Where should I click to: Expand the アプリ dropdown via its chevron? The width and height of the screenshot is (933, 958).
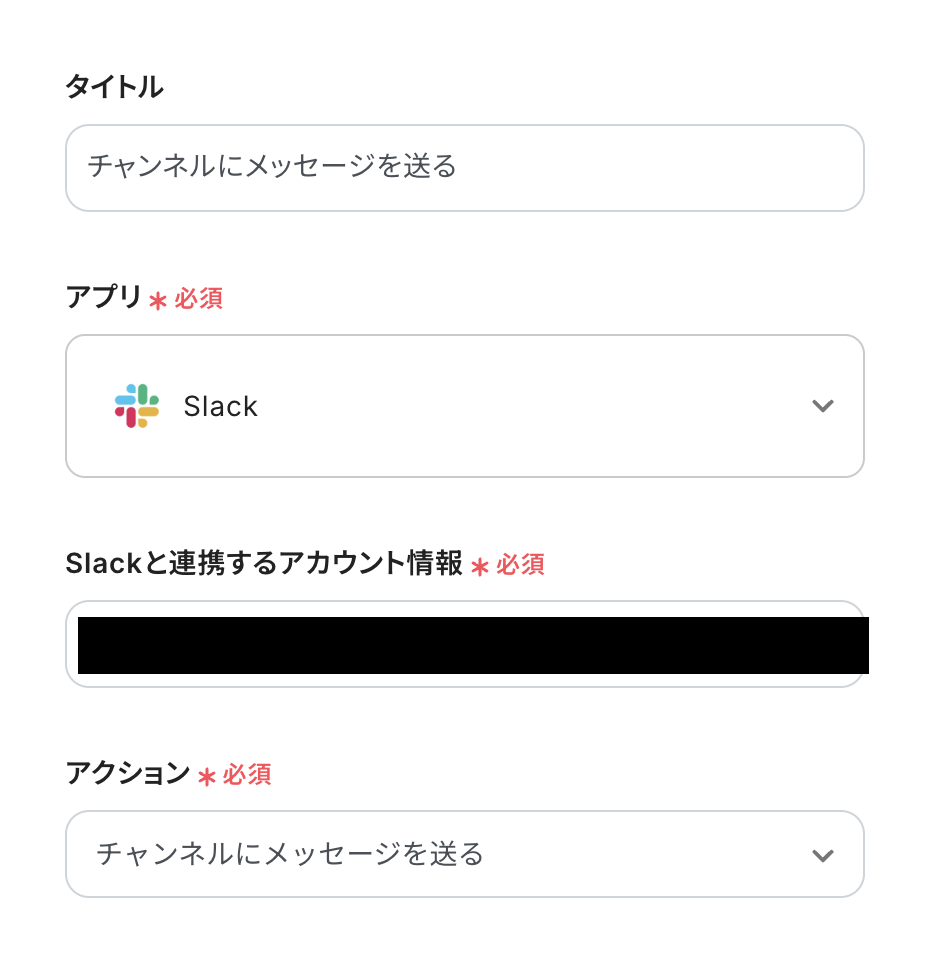coord(822,406)
